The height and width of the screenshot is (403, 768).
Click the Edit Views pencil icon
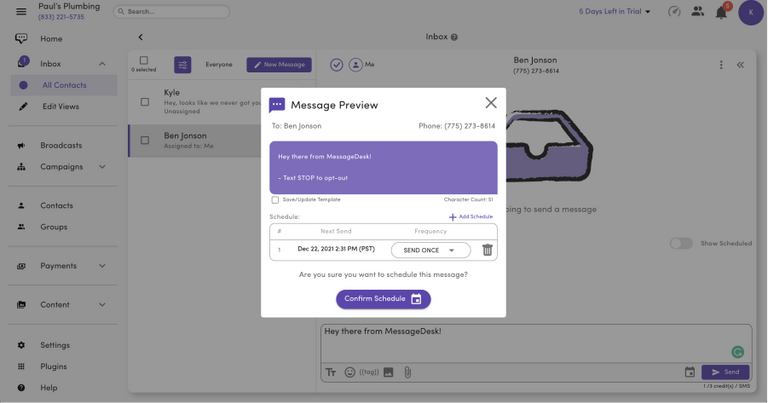coord(23,106)
